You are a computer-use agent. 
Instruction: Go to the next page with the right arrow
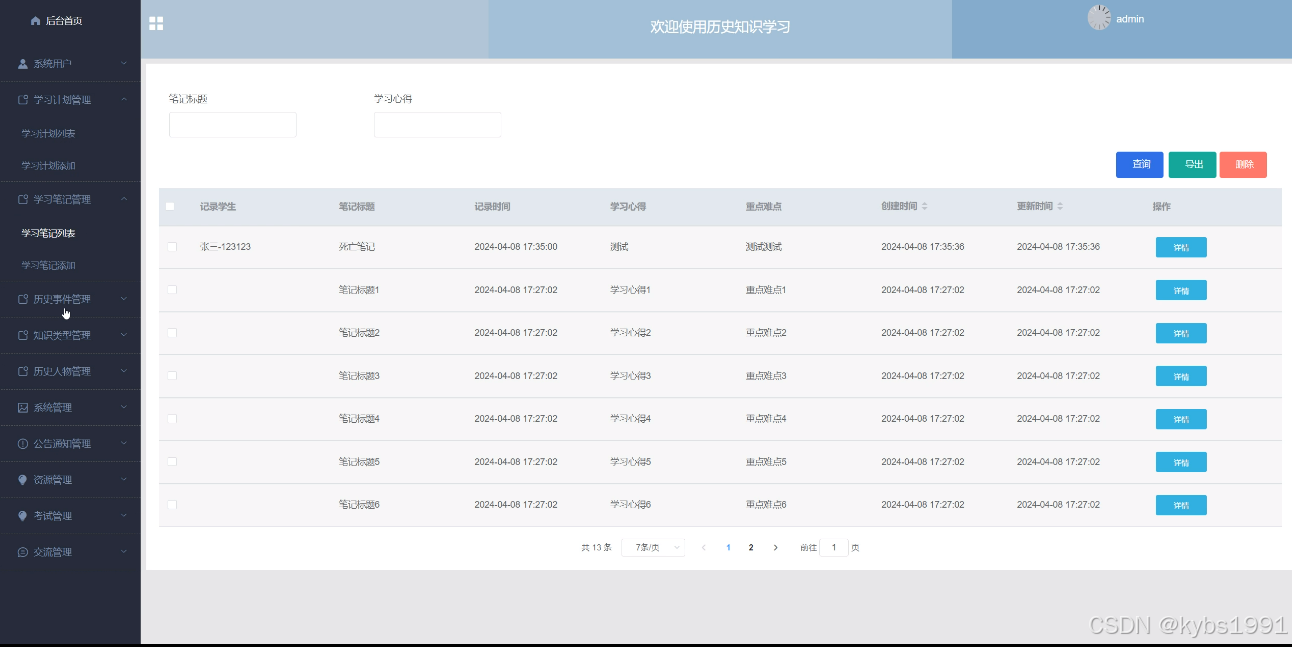pyautogui.click(x=775, y=548)
